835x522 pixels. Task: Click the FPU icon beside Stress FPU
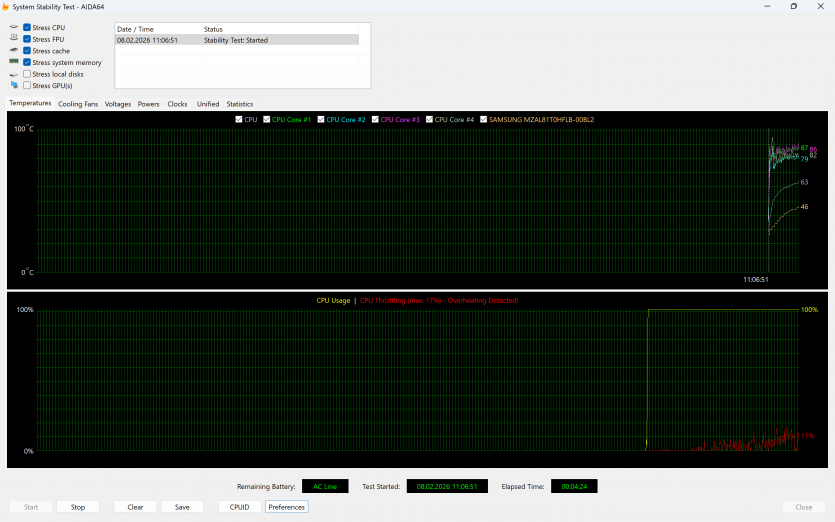(x=14, y=39)
